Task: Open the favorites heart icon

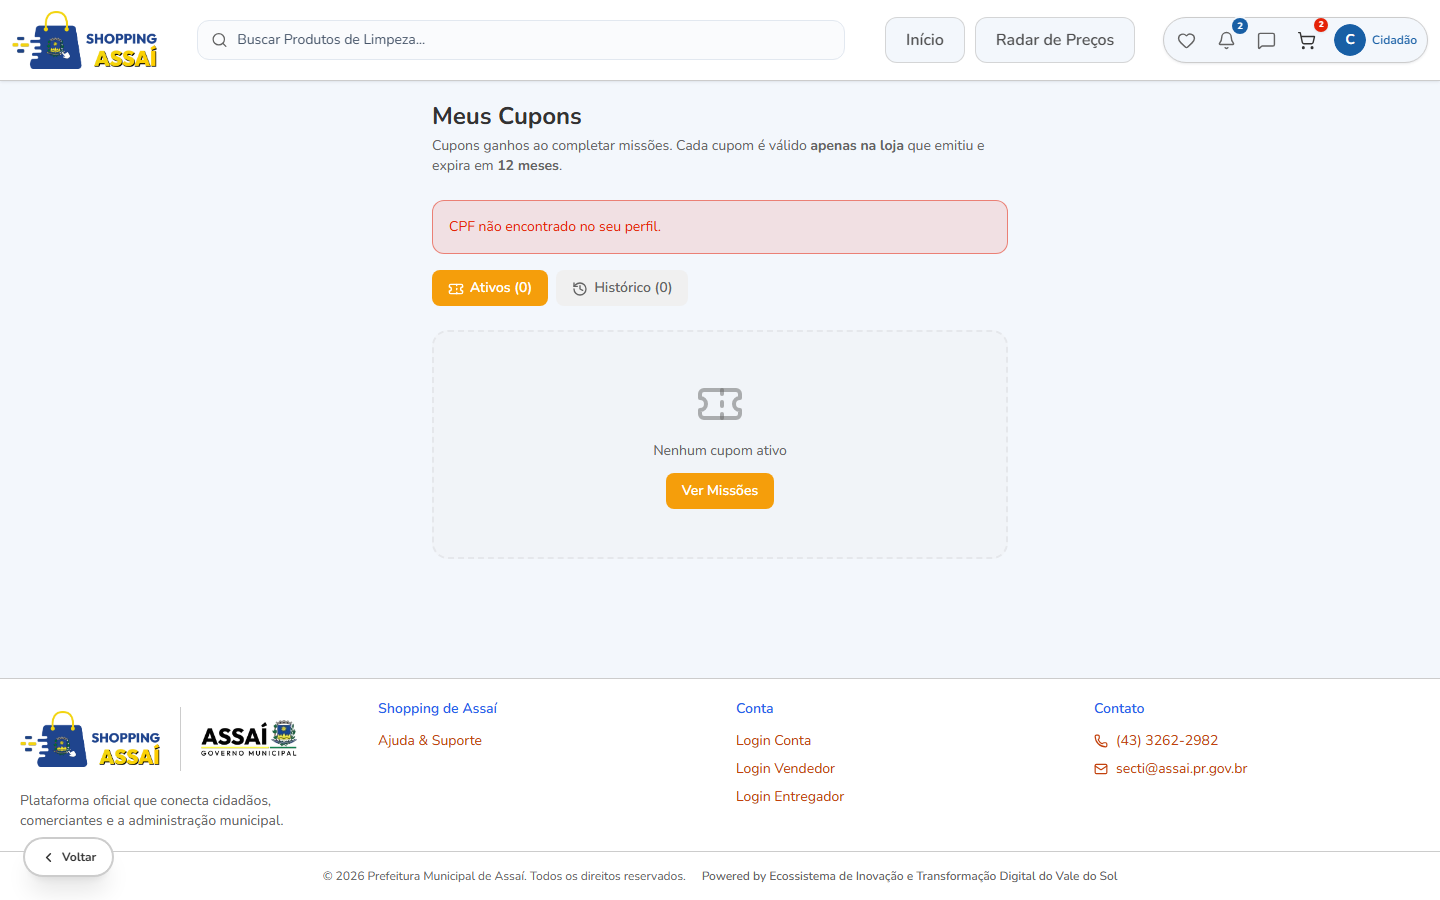Action: 1186,41
